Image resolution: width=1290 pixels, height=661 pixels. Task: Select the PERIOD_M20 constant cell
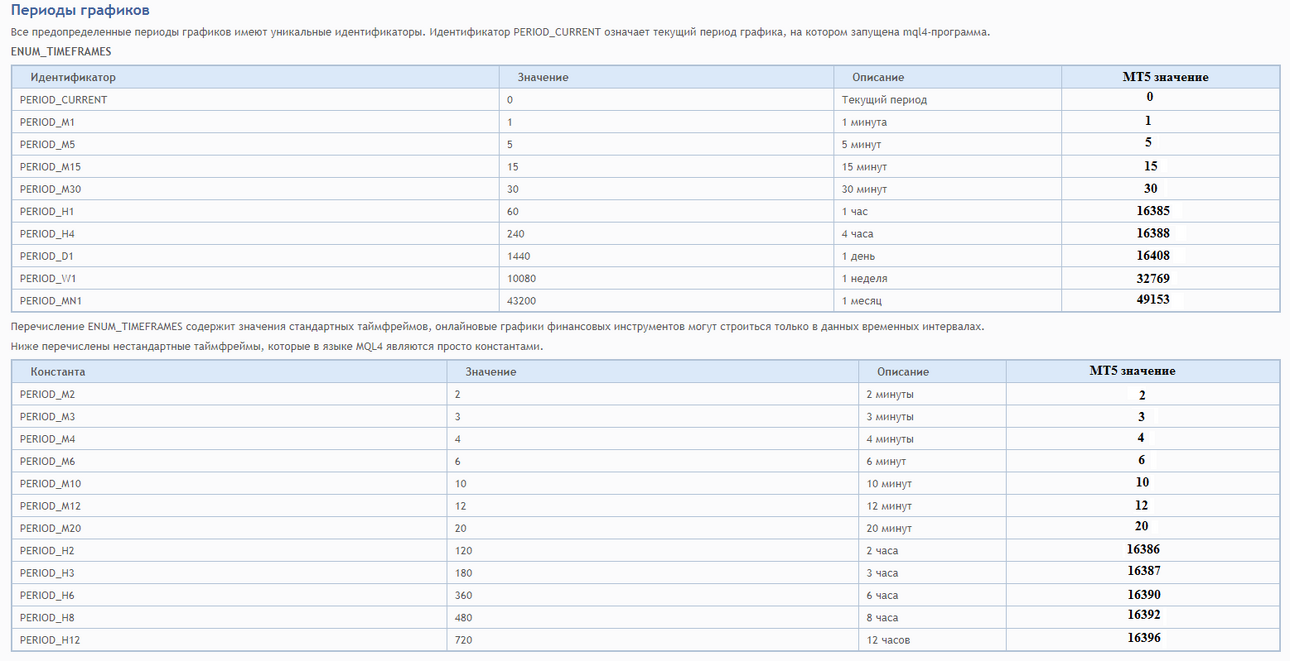click(x=229, y=528)
